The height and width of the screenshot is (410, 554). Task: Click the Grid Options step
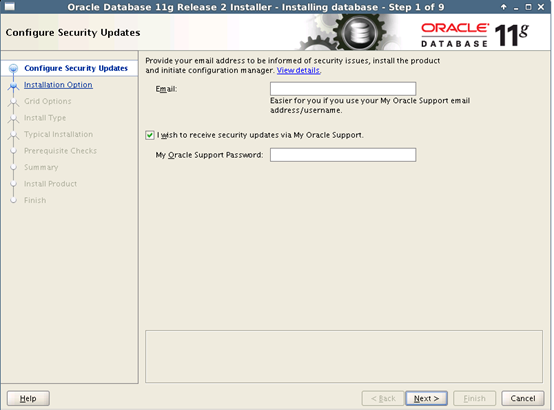[x=48, y=101]
